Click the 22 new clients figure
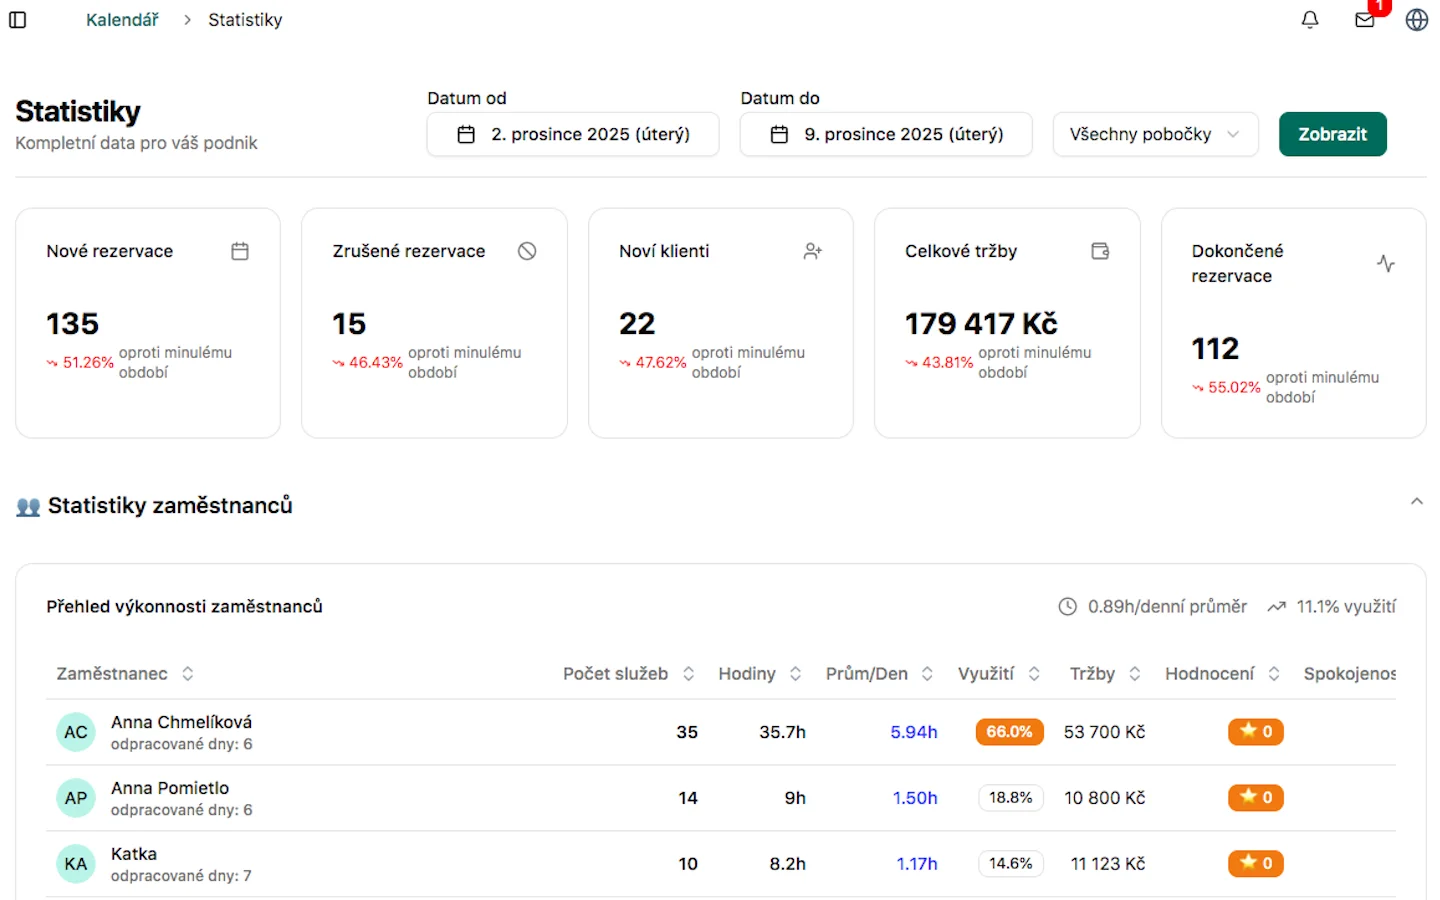 637,324
